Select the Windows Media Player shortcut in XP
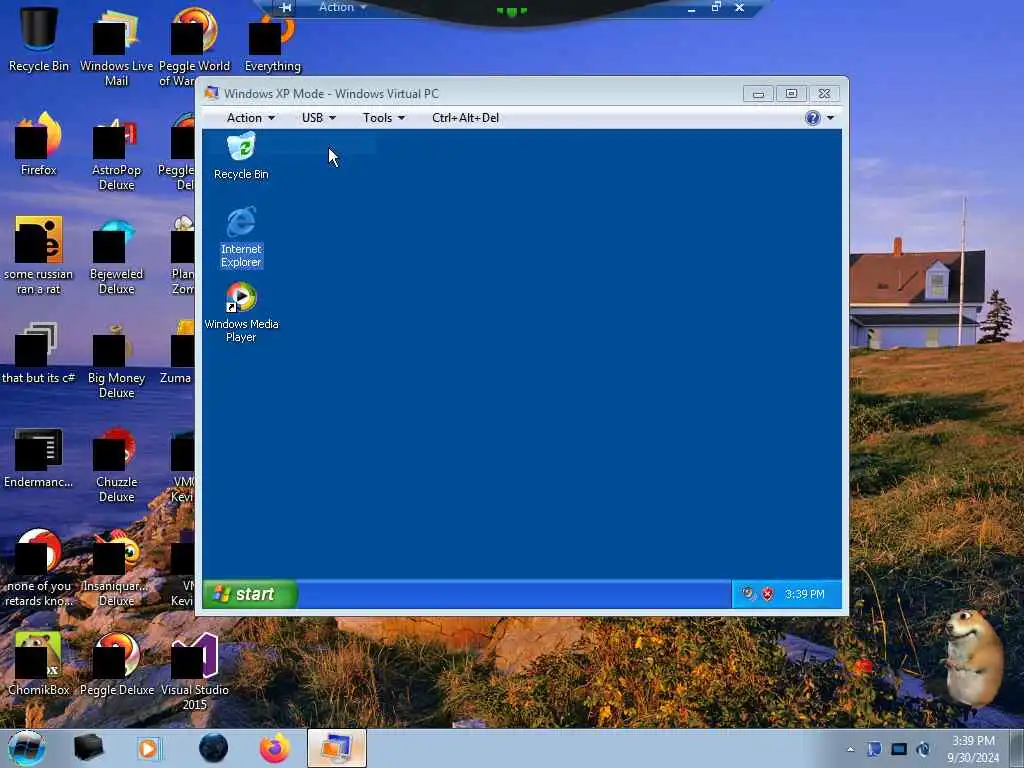 241,312
